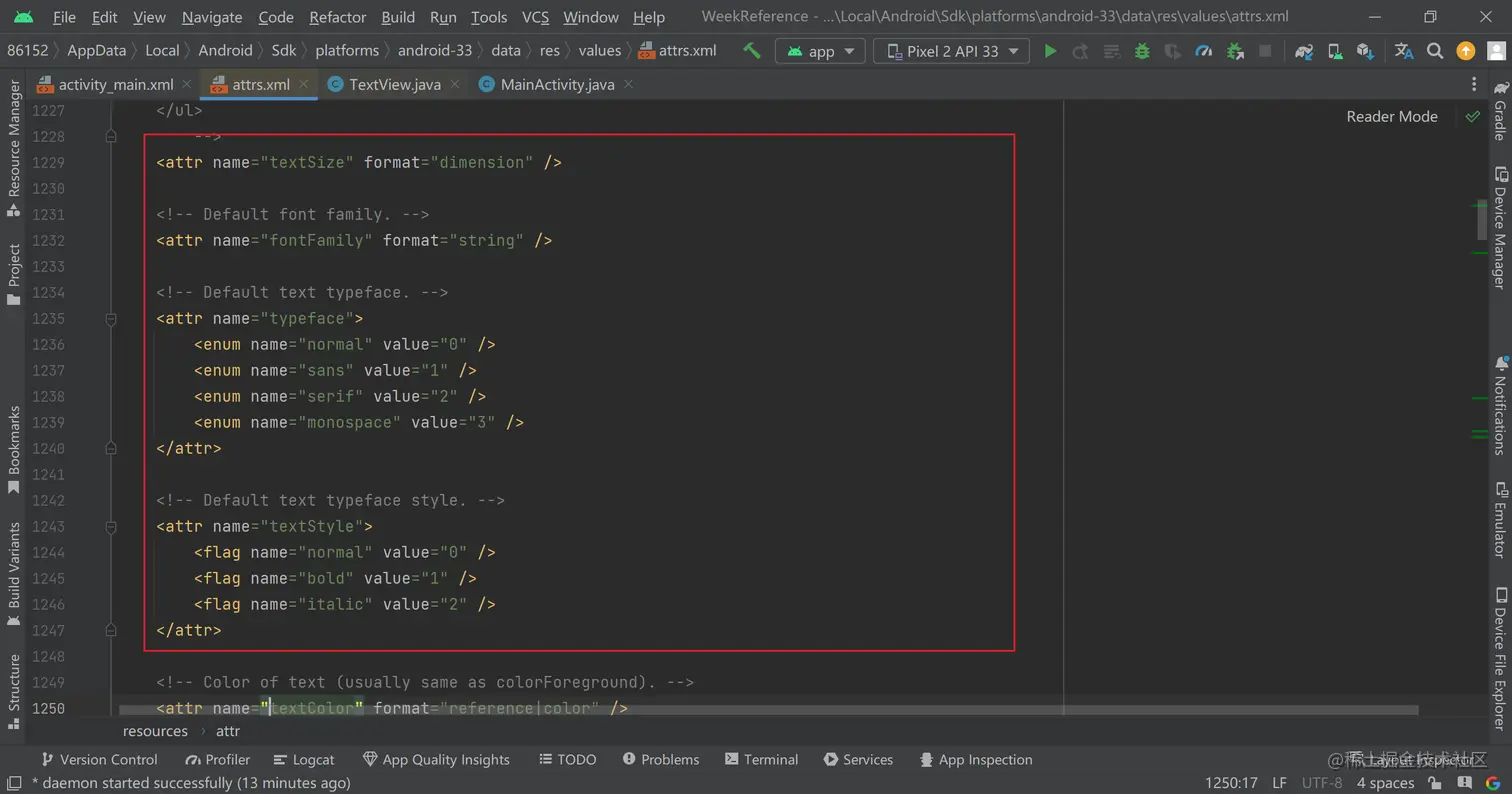Viewport: 1512px width, 794px height.
Task: Open the Refactor menu
Action: [338, 17]
